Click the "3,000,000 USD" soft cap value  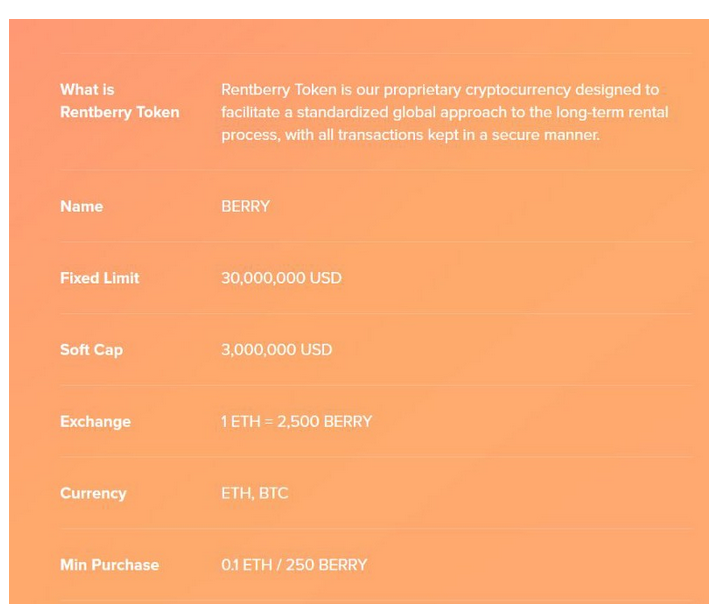[276, 350]
